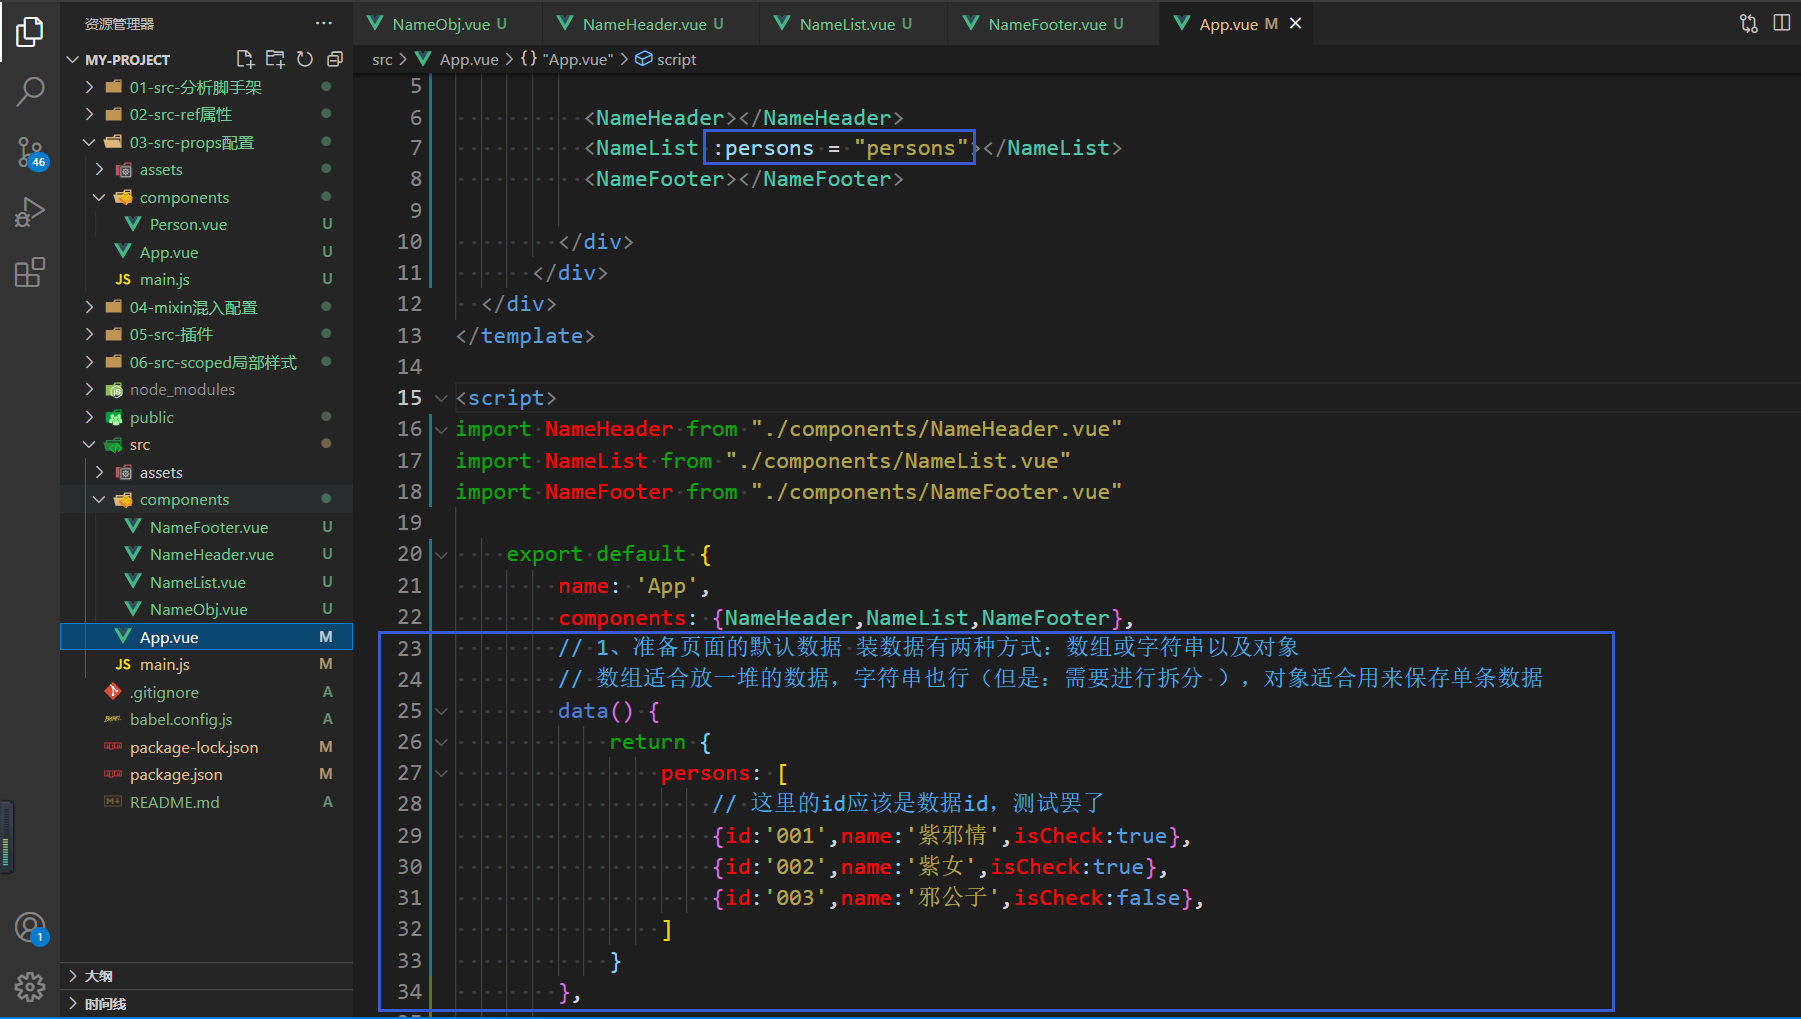Expand the 大纲 outline section
Image resolution: width=1801 pixels, height=1019 pixels.
pos(206,976)
